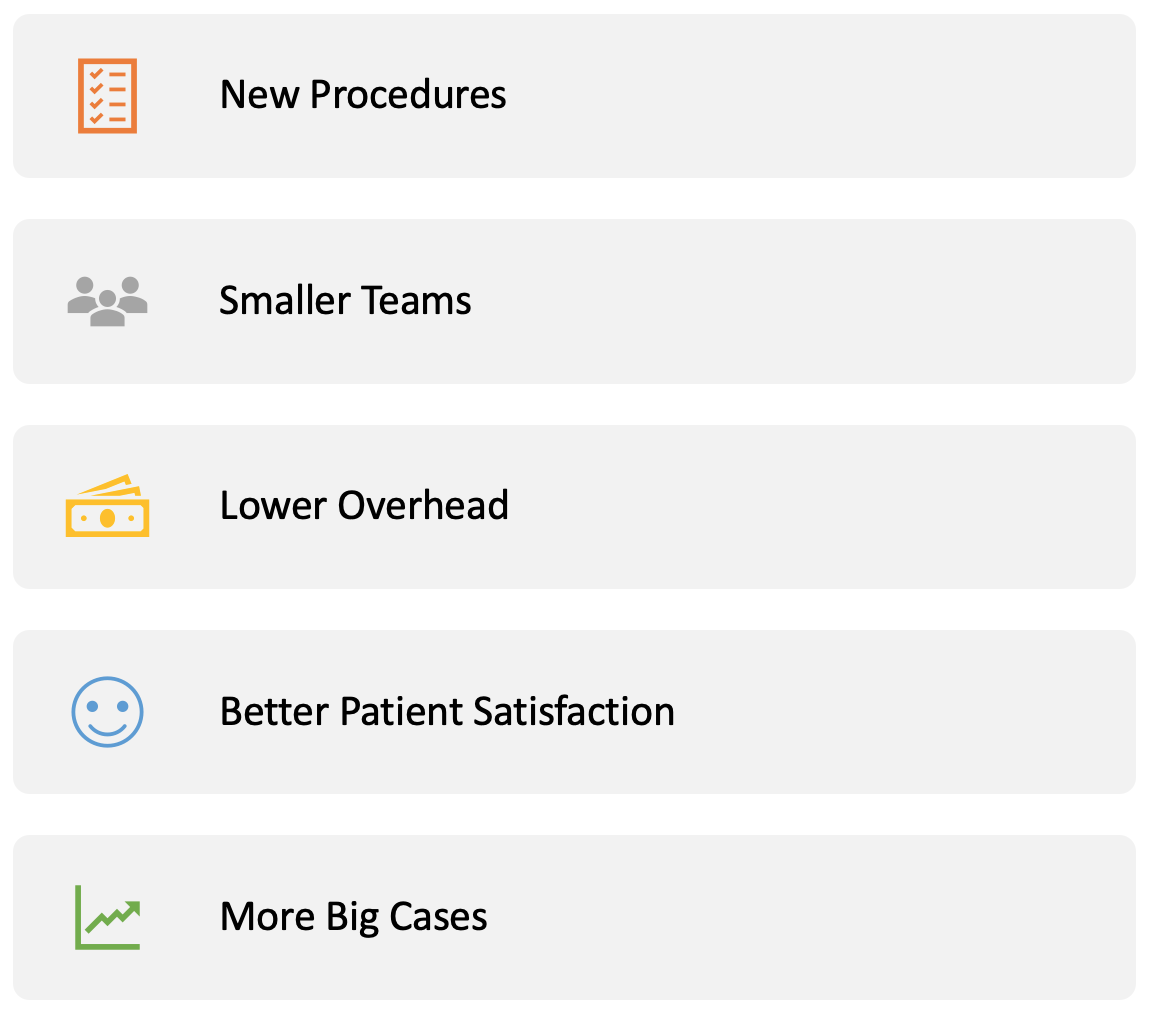Screen dimensions: 1156x1024
Task: Click the Lower Overhead label
Action: (x=364, y=506)
